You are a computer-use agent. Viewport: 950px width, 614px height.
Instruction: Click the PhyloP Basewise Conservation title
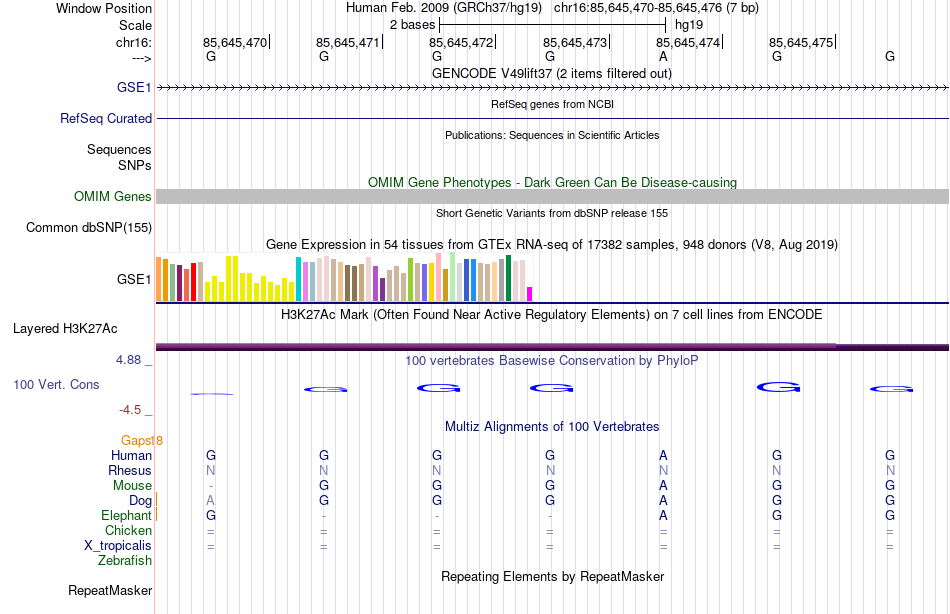(x=552, y=361)
